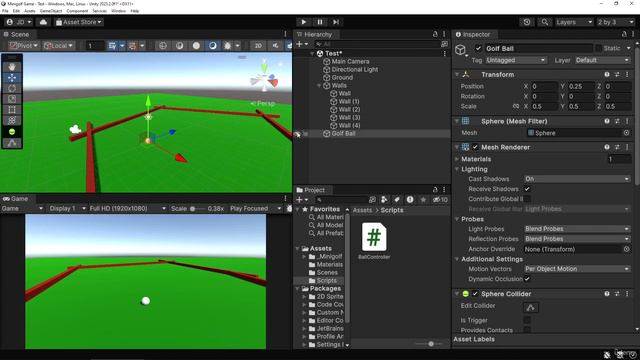
Task: Open the Full HD resolution dropdown
Action: click(x=127, y=209)
